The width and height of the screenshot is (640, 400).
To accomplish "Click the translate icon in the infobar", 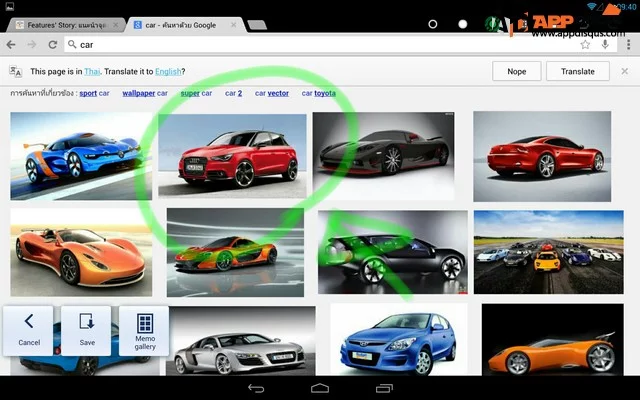I will pos(16,71).
